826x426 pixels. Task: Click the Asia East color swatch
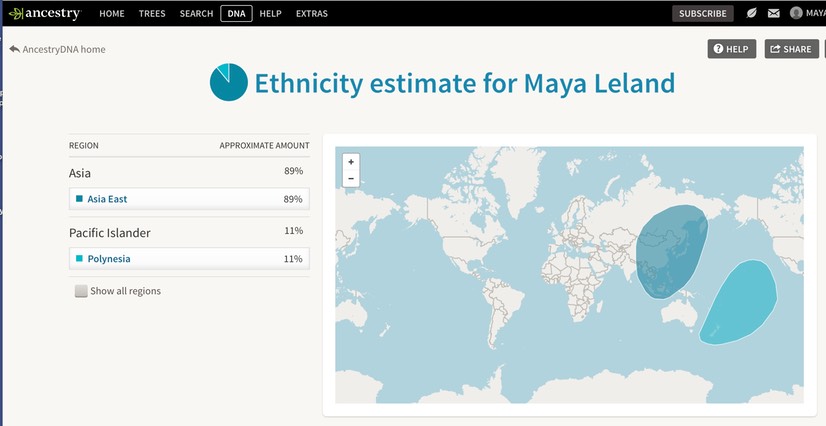click(80, 199)
